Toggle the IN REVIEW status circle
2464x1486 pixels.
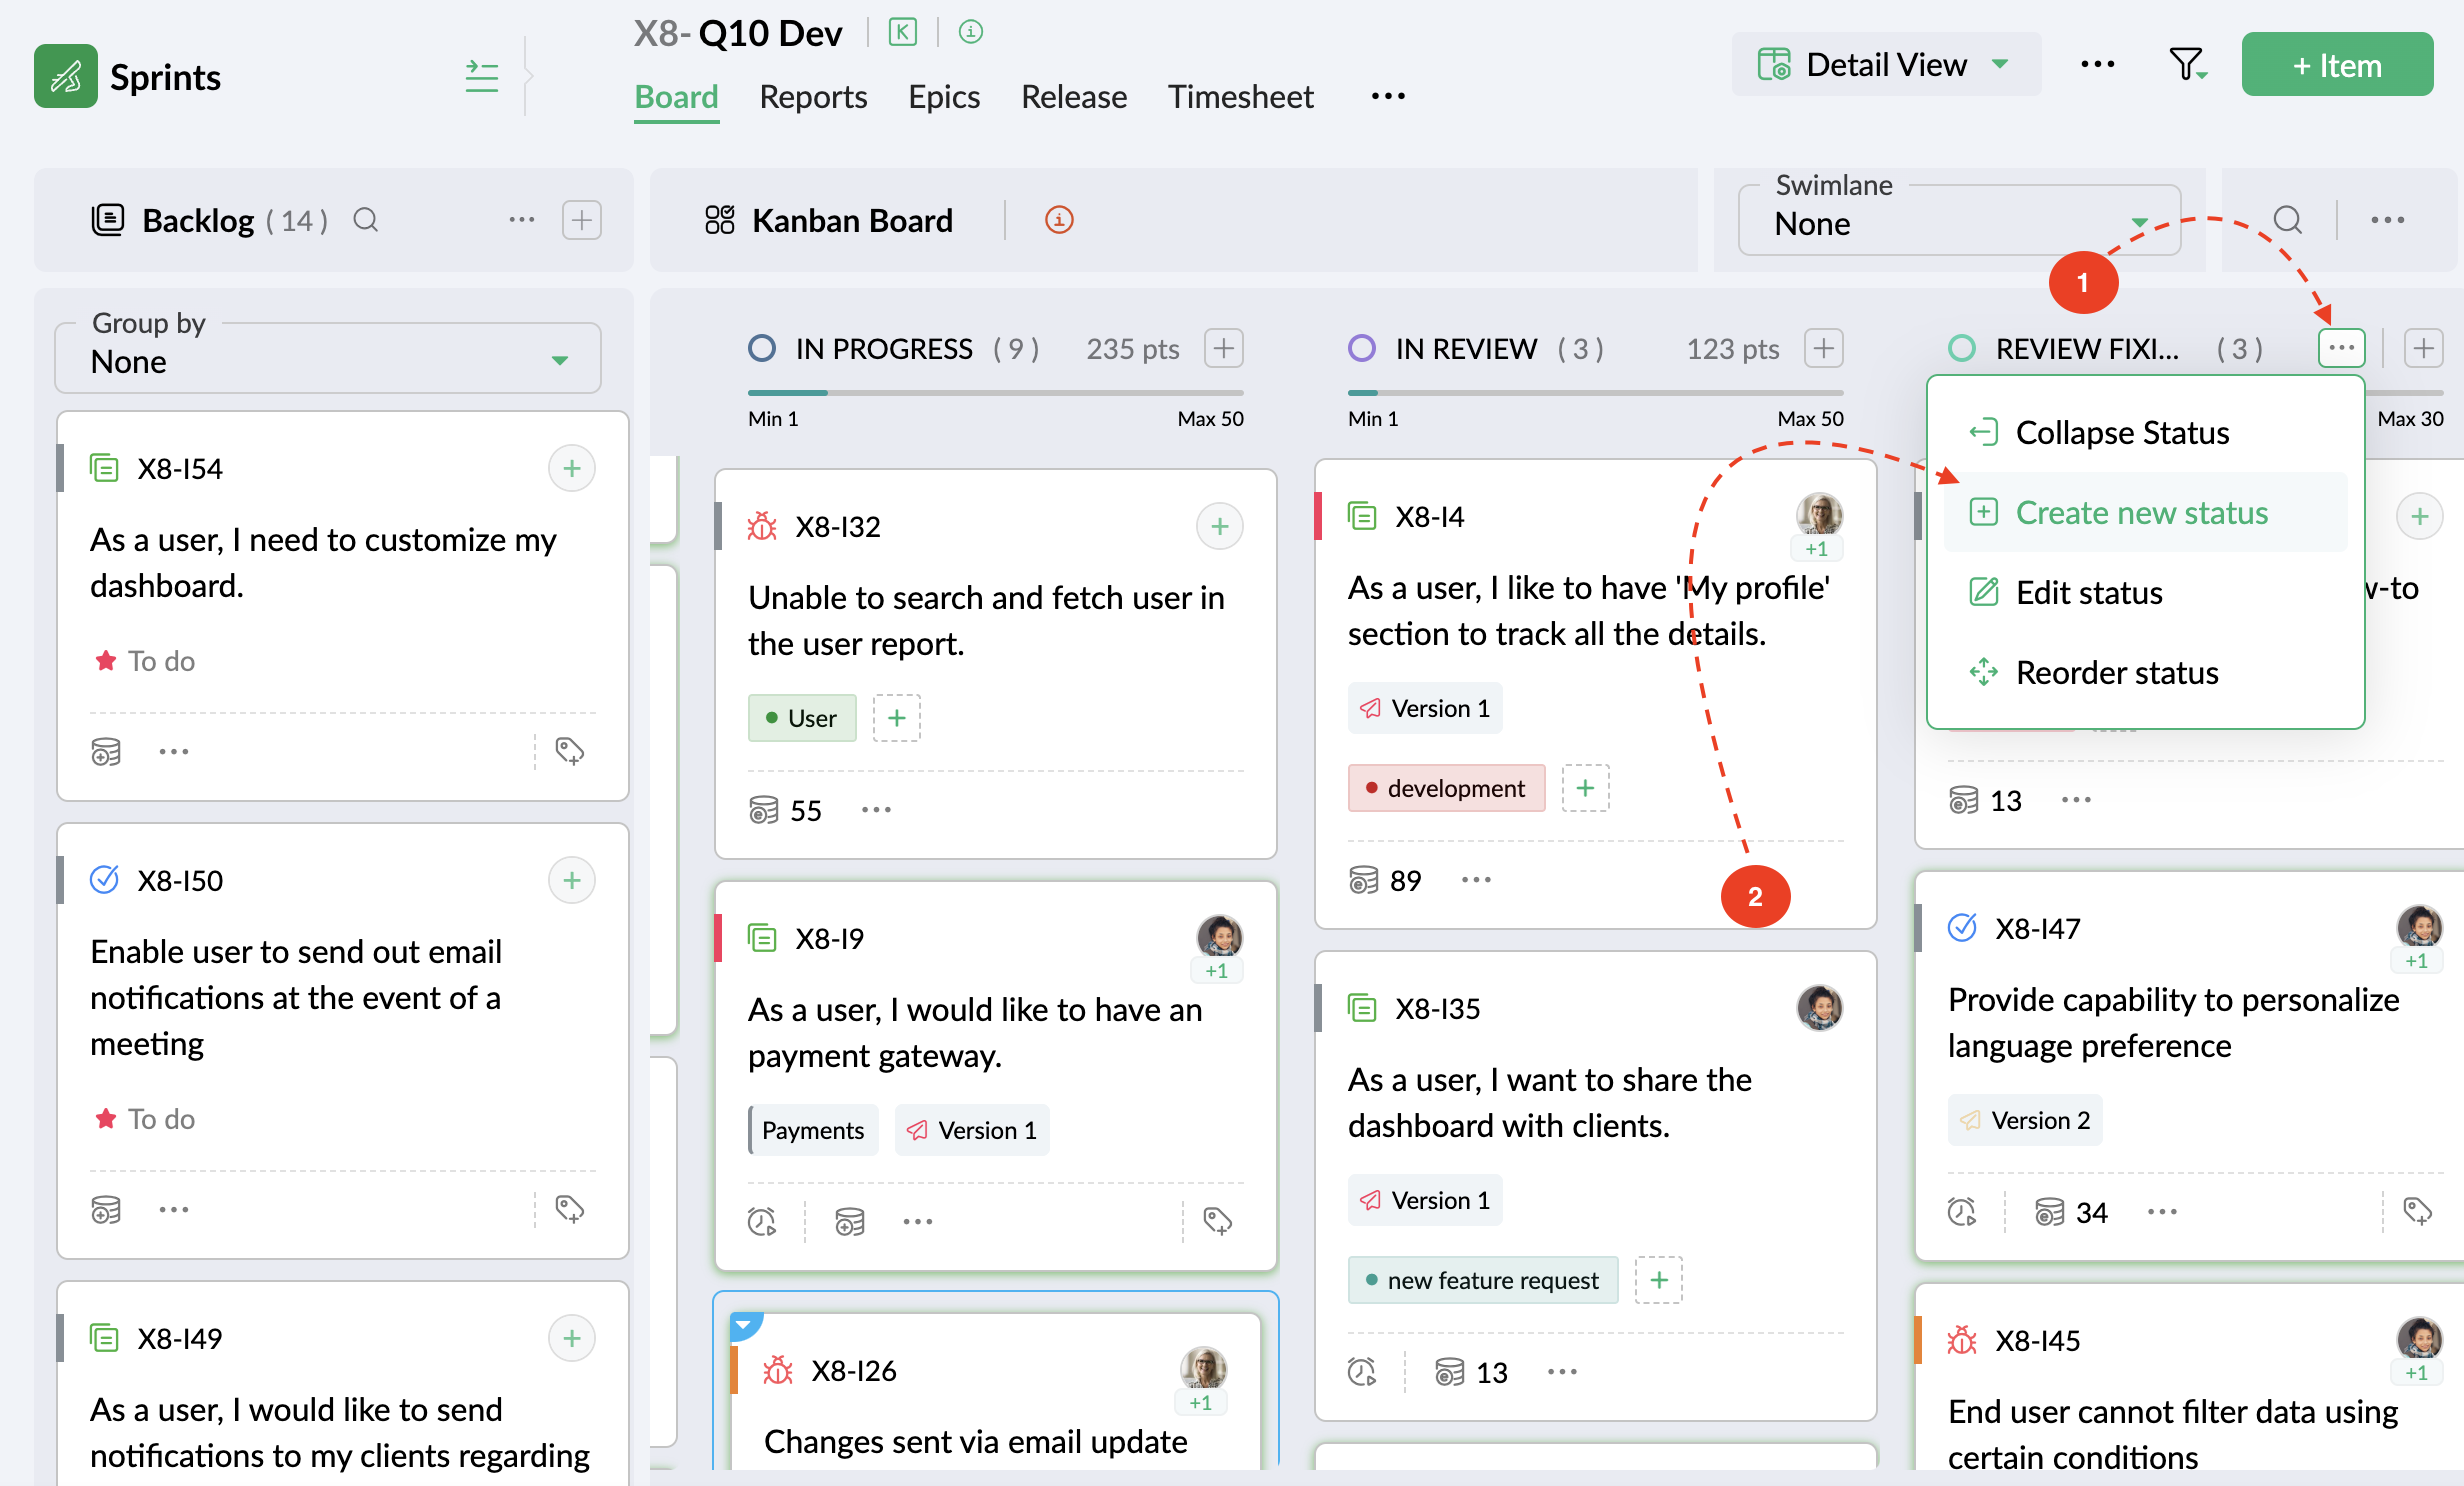1362,349
